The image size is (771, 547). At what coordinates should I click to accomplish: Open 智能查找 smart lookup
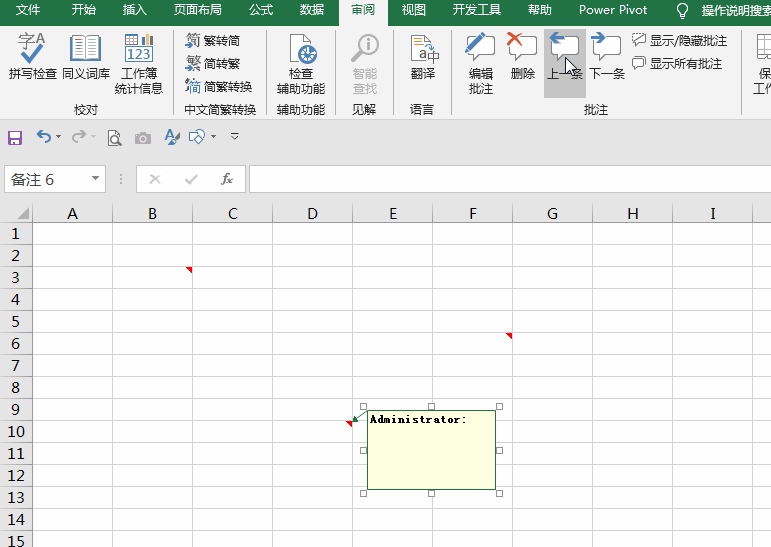[x=364, y=63]
